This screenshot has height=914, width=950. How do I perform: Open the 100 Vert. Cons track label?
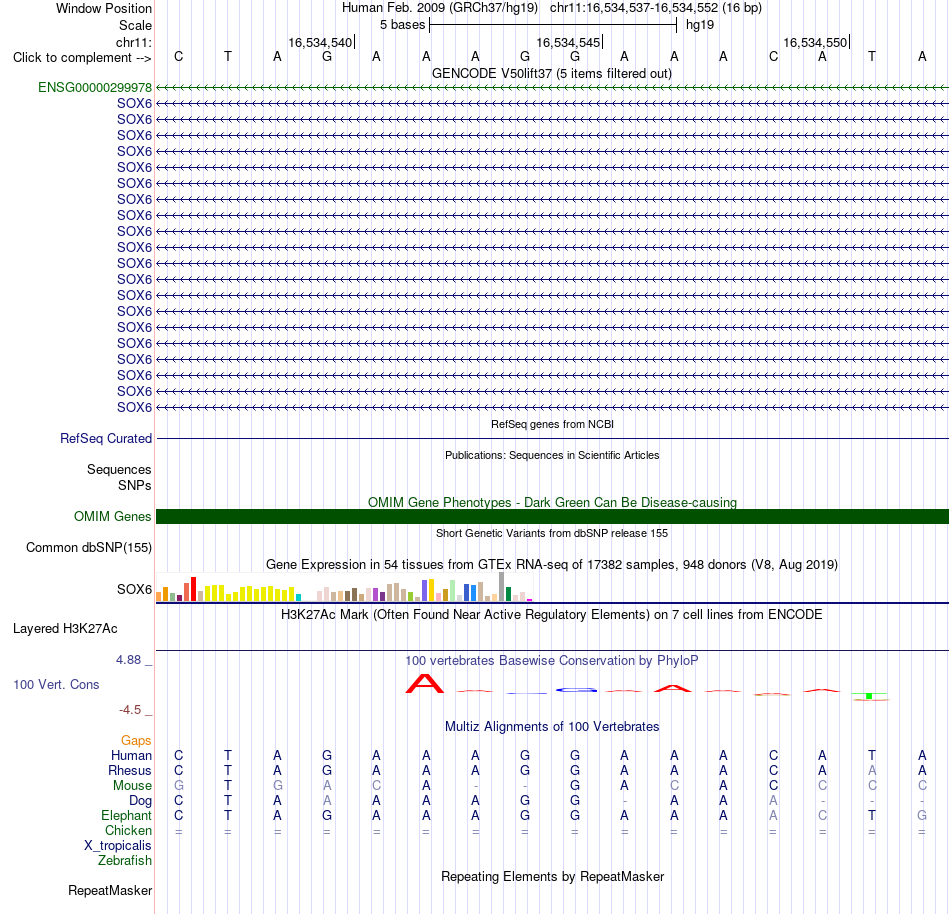pyautogui.click(x=56, y=684)
